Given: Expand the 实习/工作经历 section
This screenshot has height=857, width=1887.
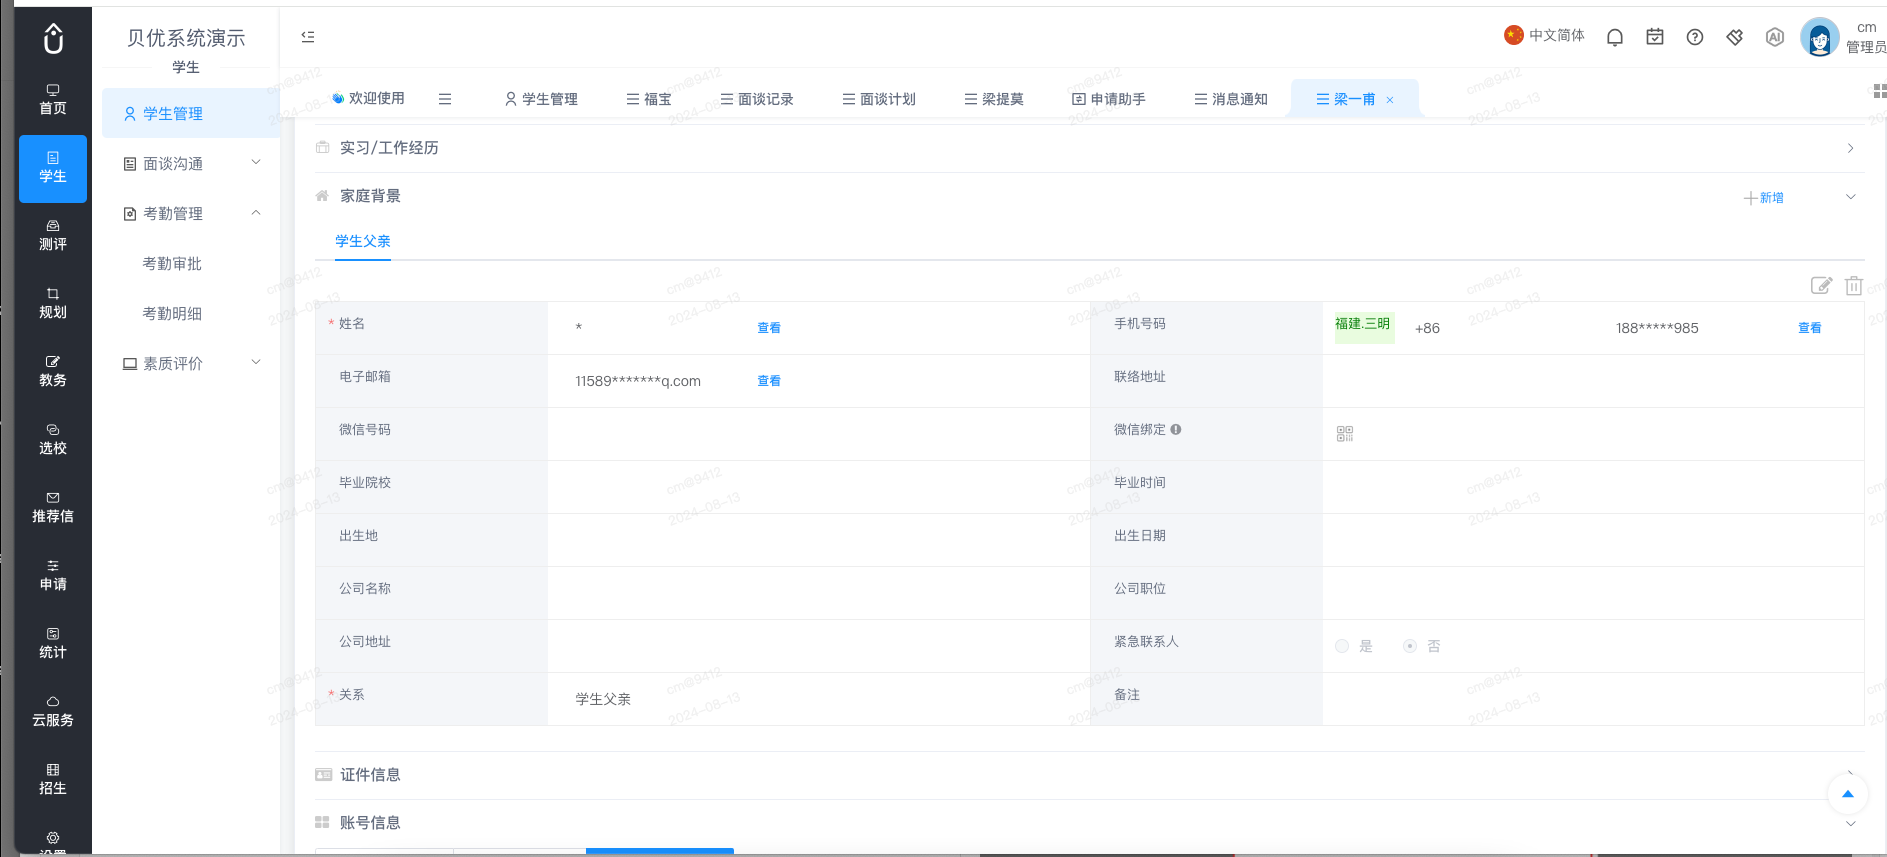Looking at the screenshot, I should [x=1089, y=148].
